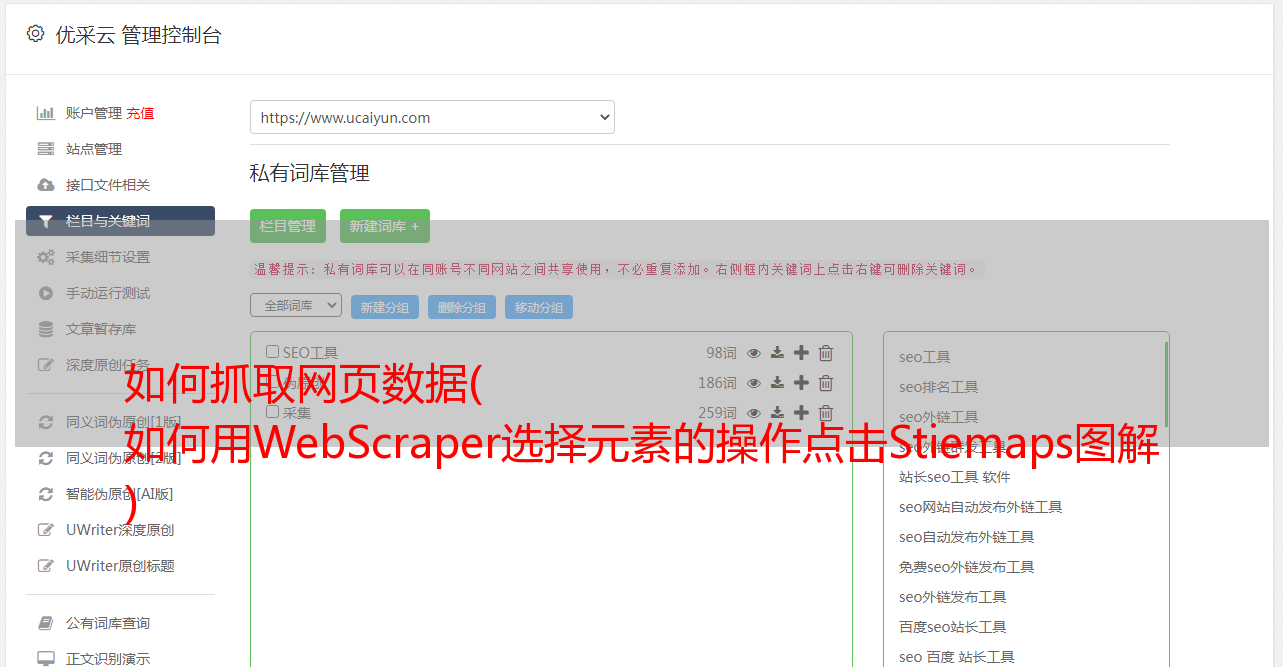This screenshot has width=1283, height=667.
Task: Click the 栏目管理 button
Action: 288,226
